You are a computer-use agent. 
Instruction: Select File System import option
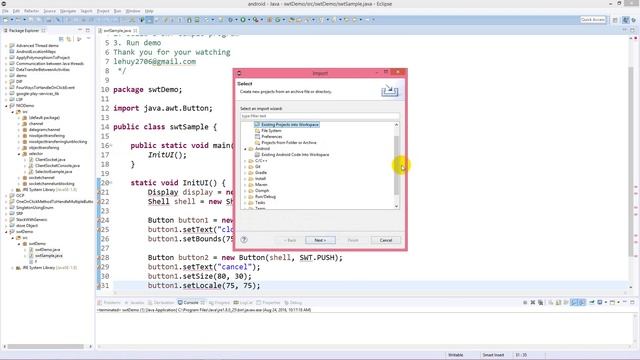coord(271,131)
